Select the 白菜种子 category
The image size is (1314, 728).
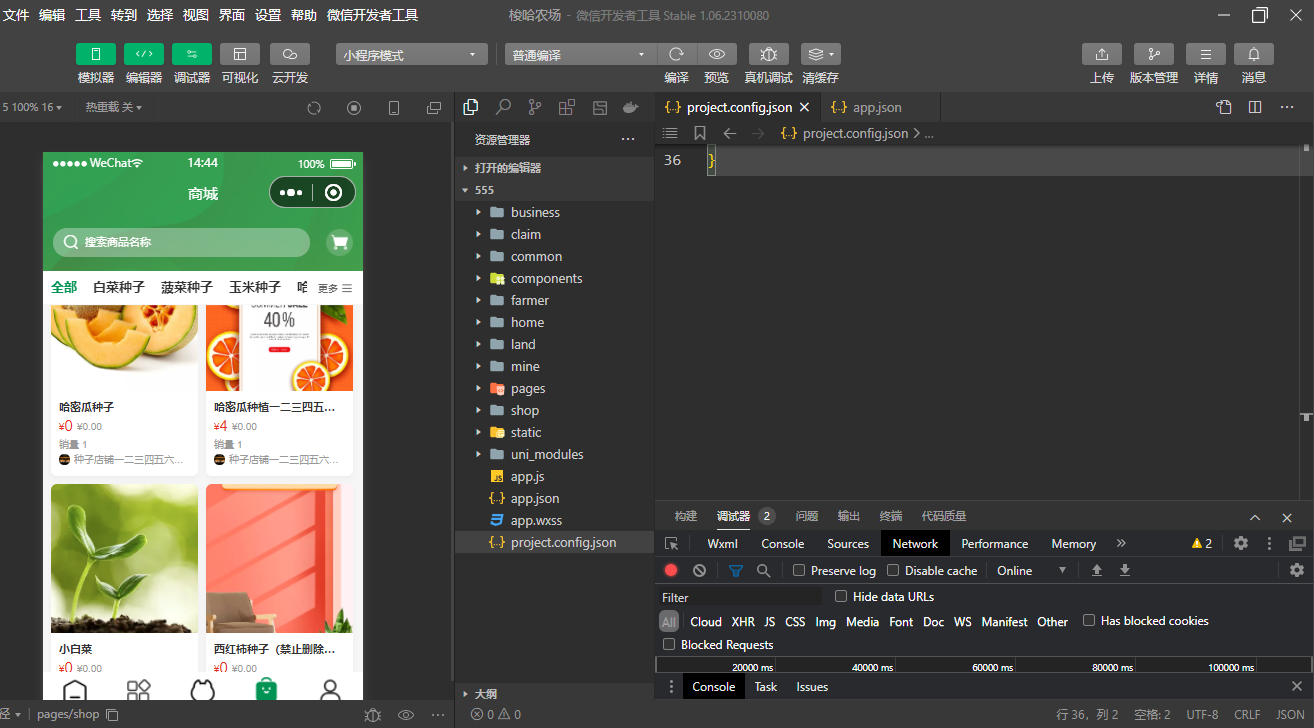point(119,287)
